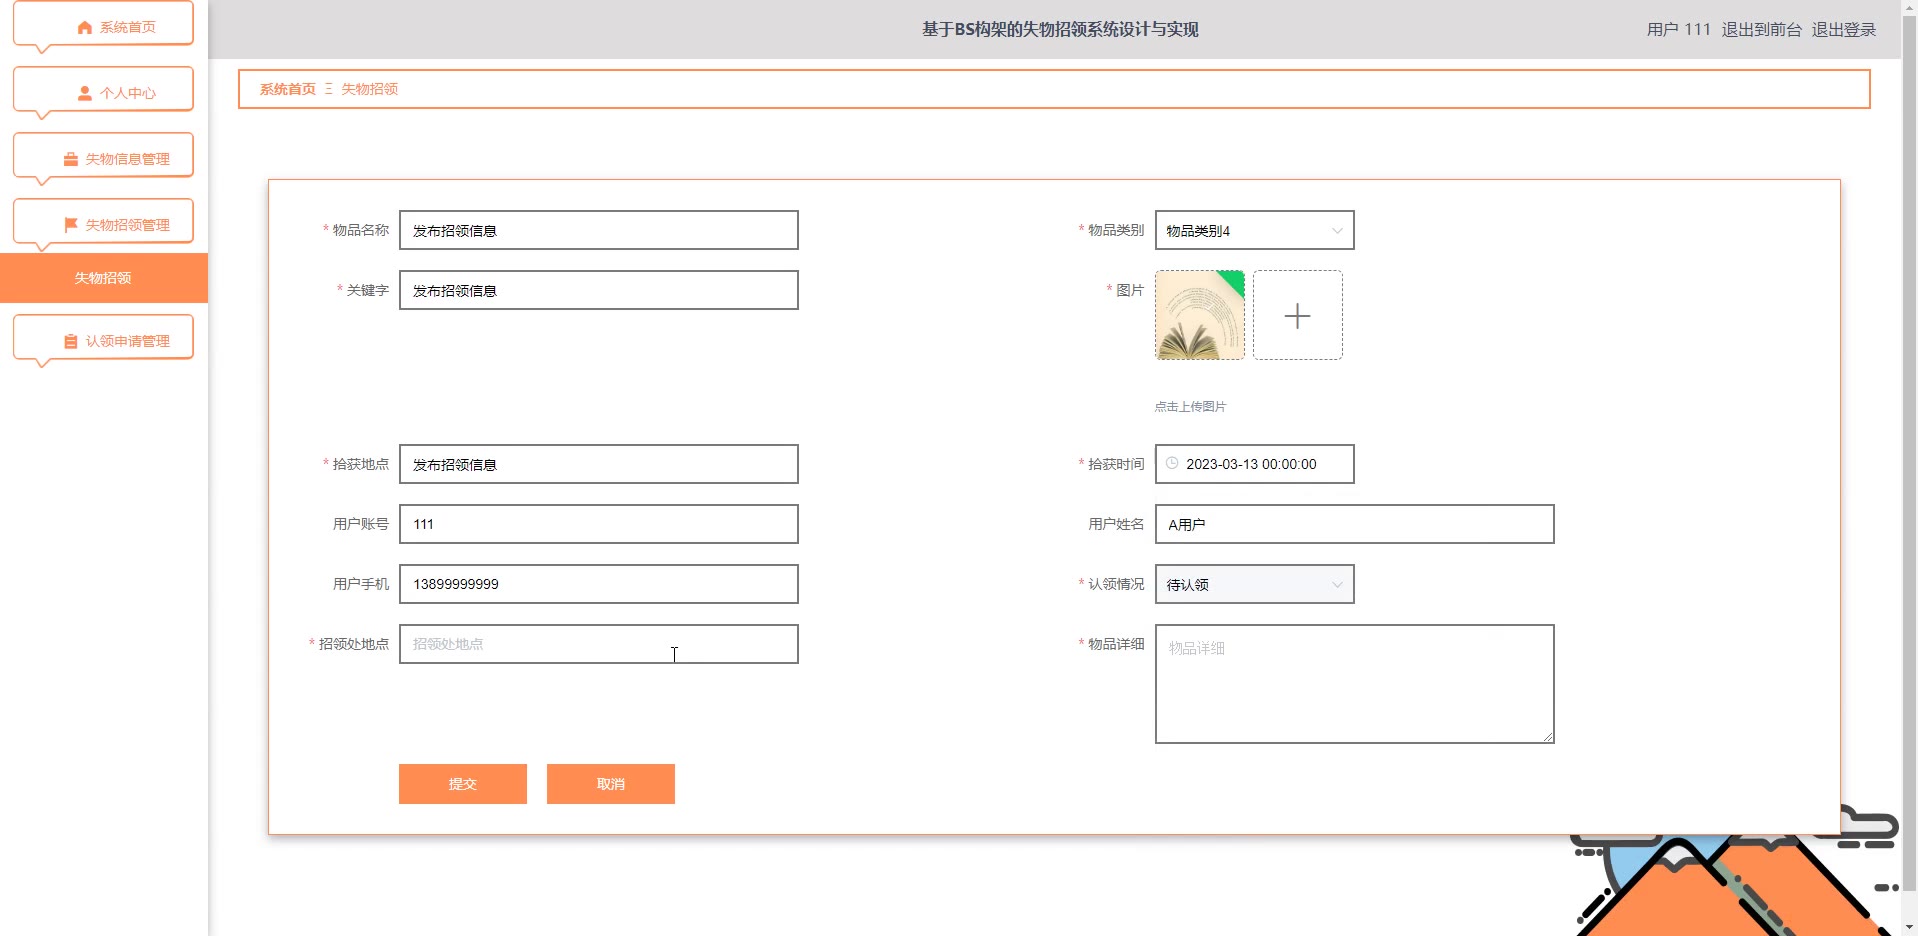Click the flag icon beside 失物招领管理
The width and height of the screenshot is (1918, 936).
71,225
